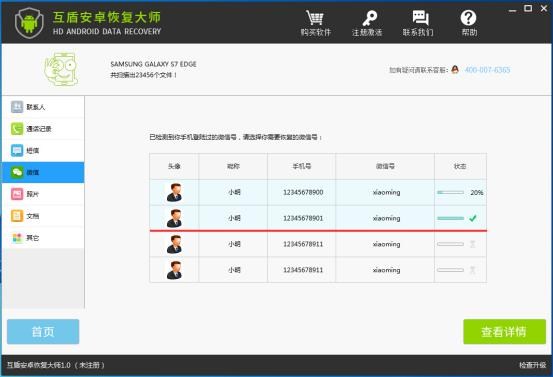The image size is (553, 377).
Task: Click the 状态 column header
Action: [460, 166]
